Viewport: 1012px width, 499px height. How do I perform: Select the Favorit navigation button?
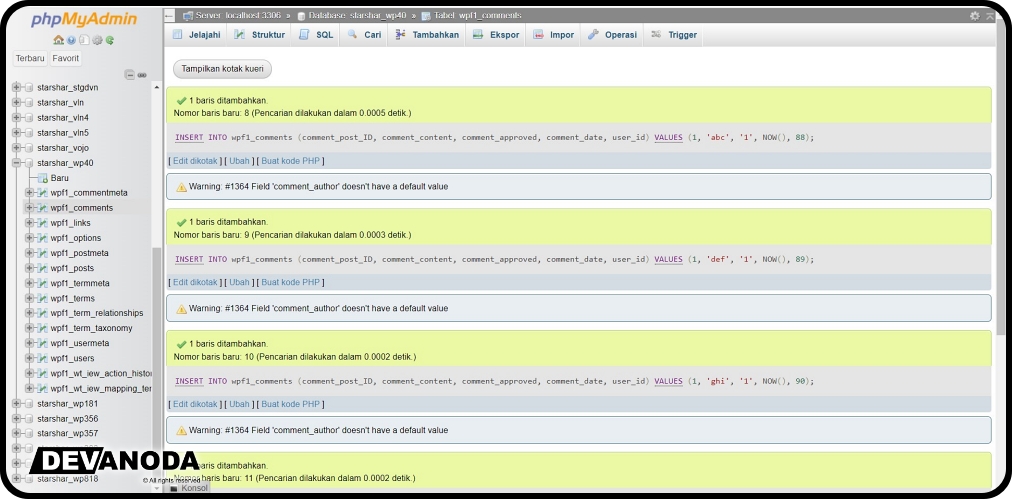click(x=66, y=58)
